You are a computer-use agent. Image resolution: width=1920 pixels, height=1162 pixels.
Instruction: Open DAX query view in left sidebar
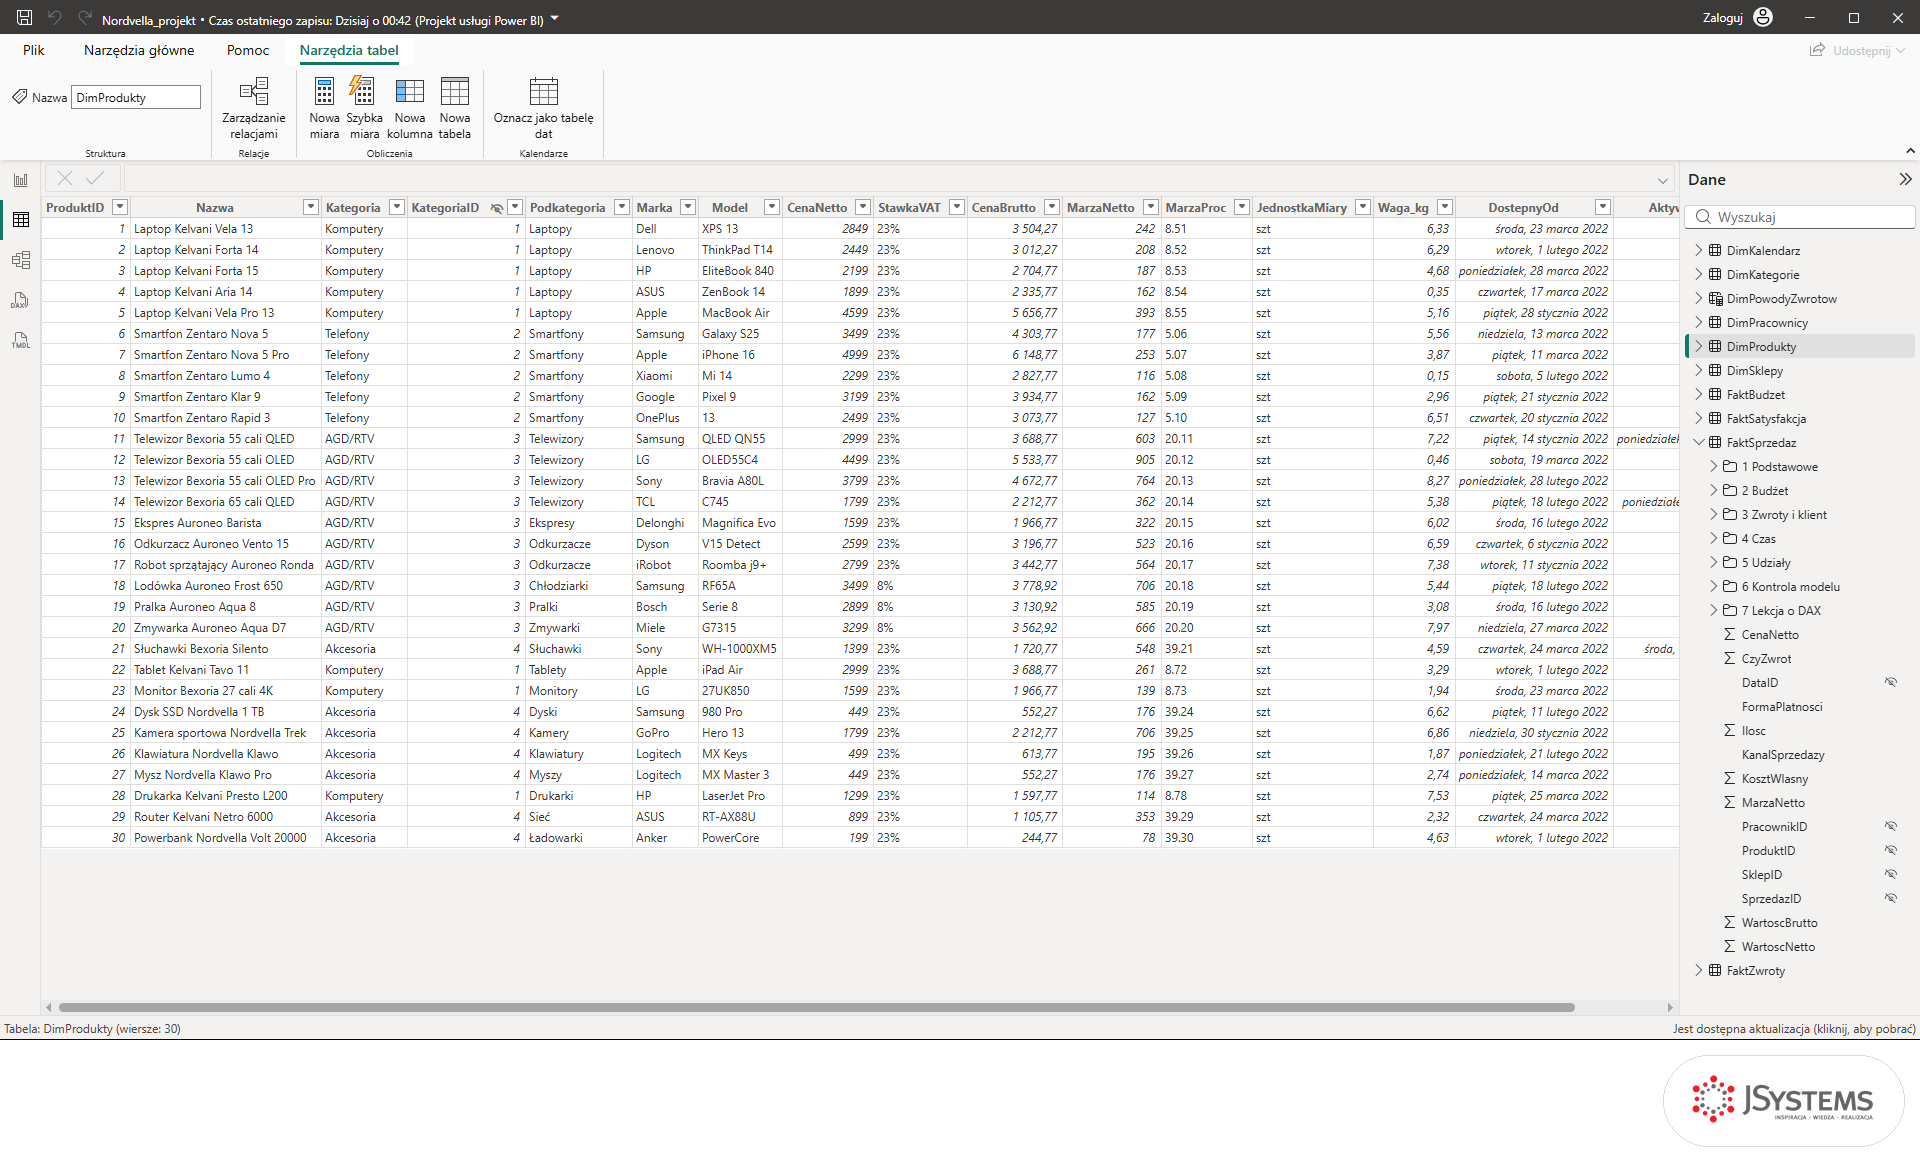[21, 300]
